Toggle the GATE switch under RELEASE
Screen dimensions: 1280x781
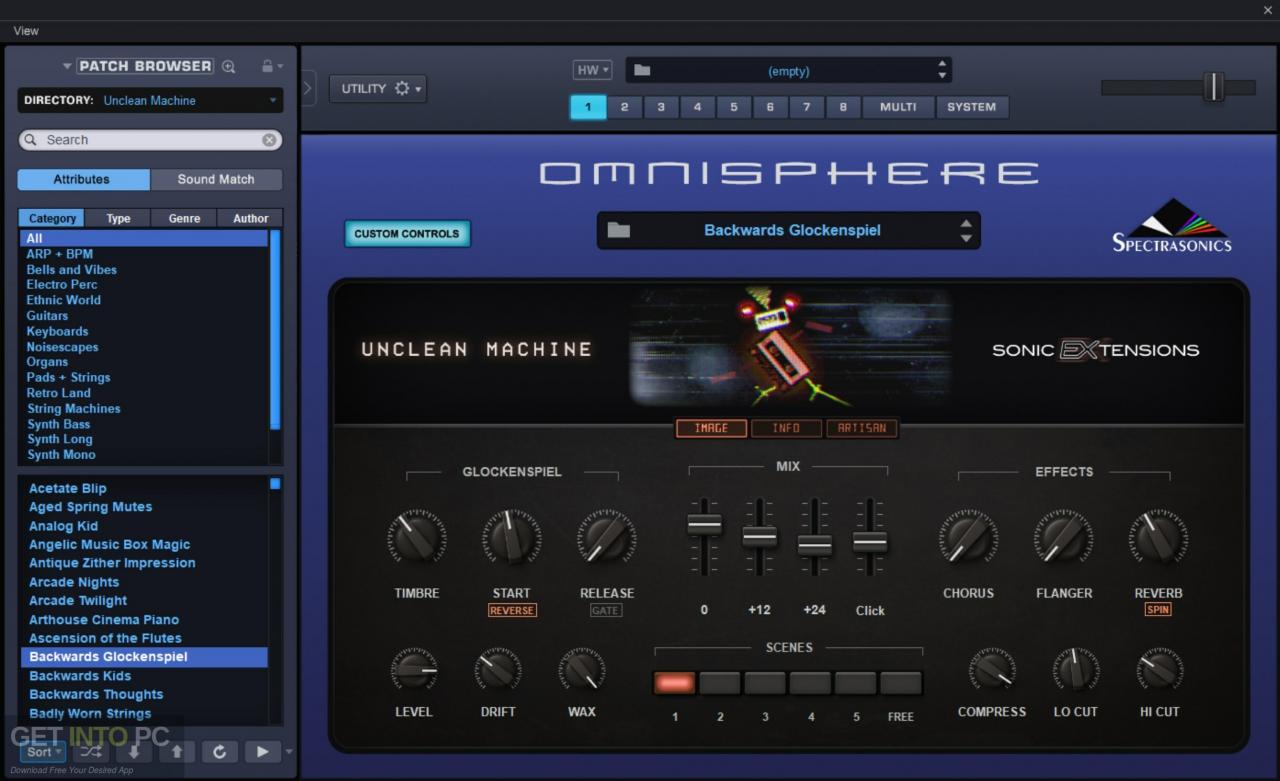tap(606, 610)
